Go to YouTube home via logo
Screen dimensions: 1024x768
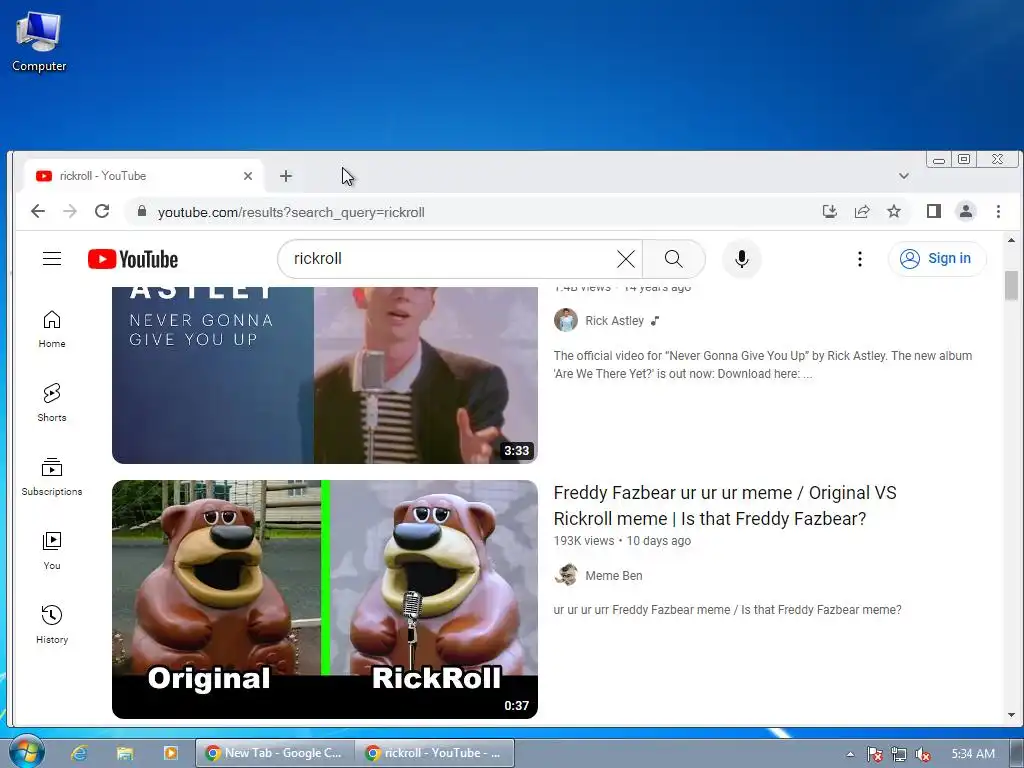(133, 259)
